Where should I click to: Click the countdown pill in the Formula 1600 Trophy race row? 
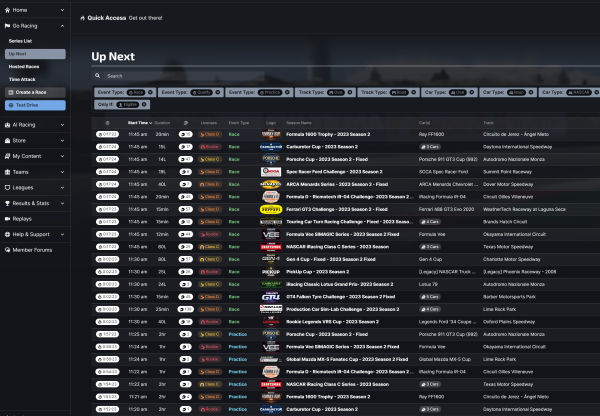point(107,134)
